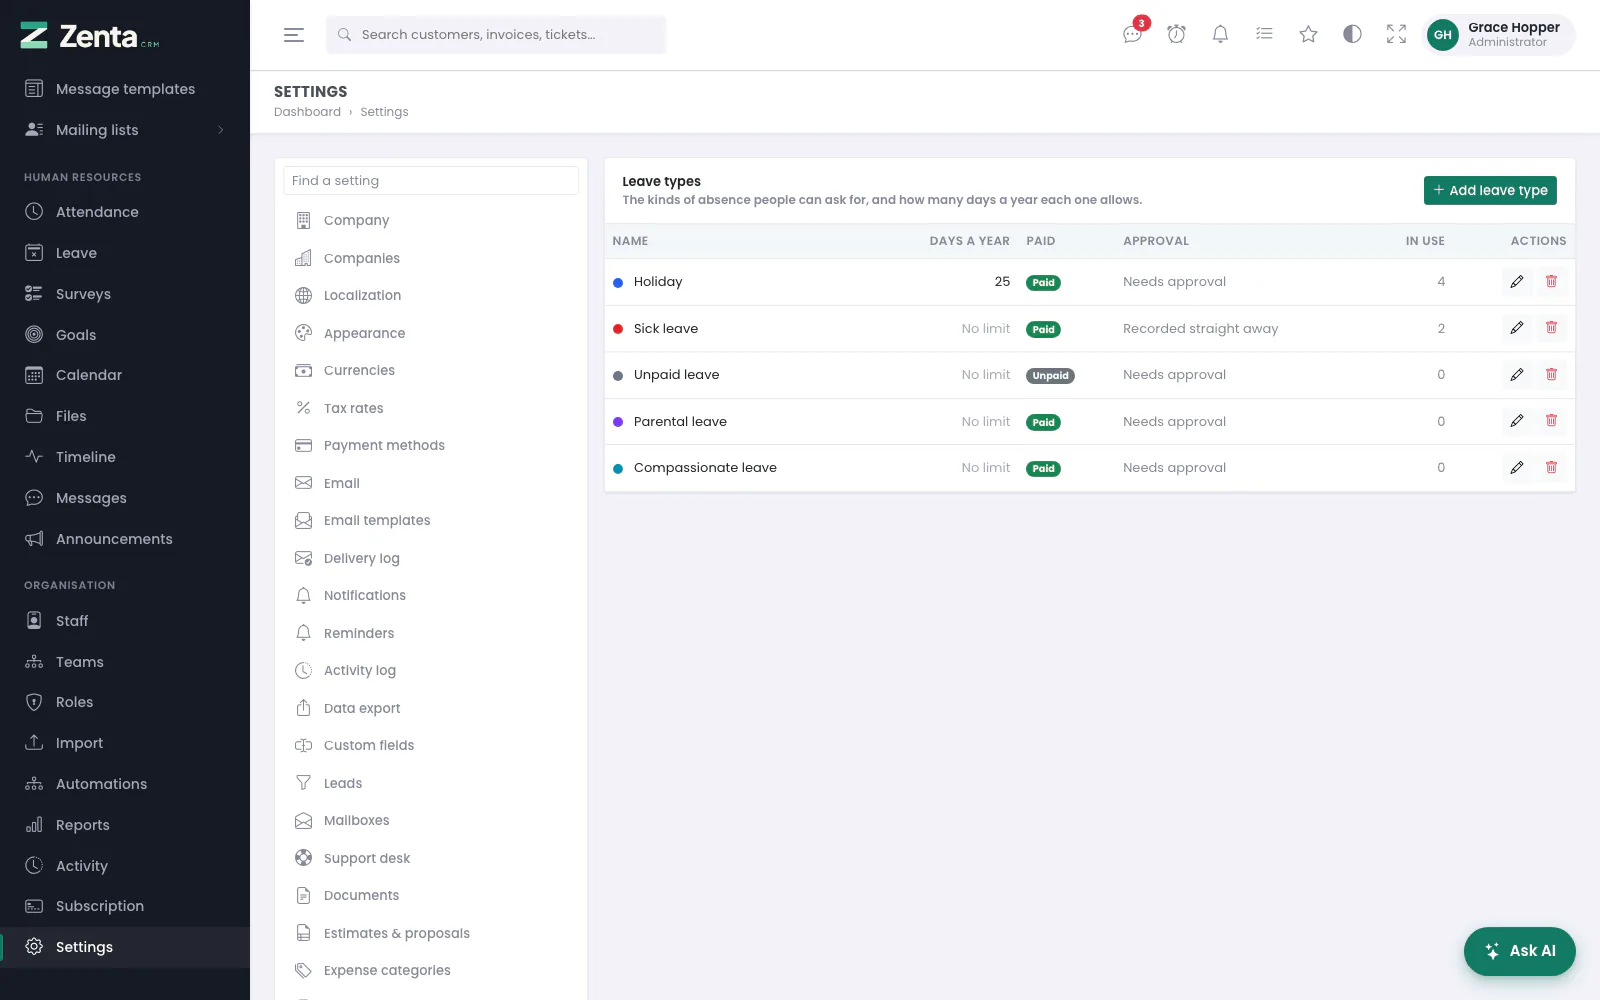Expand the Mailing lists submenu
The image size is (1600, 1000).
(x=125, y=130)
